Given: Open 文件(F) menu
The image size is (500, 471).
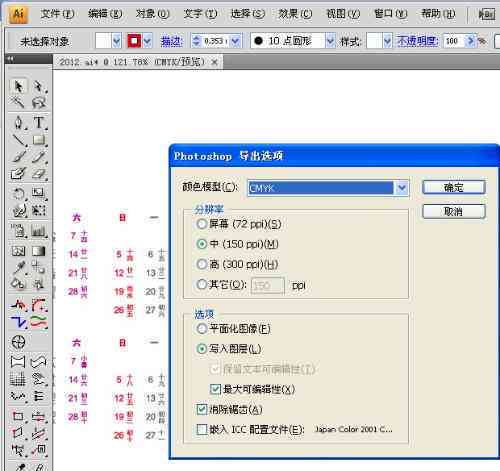Looking at the screenshot, I should pos(57,14).
